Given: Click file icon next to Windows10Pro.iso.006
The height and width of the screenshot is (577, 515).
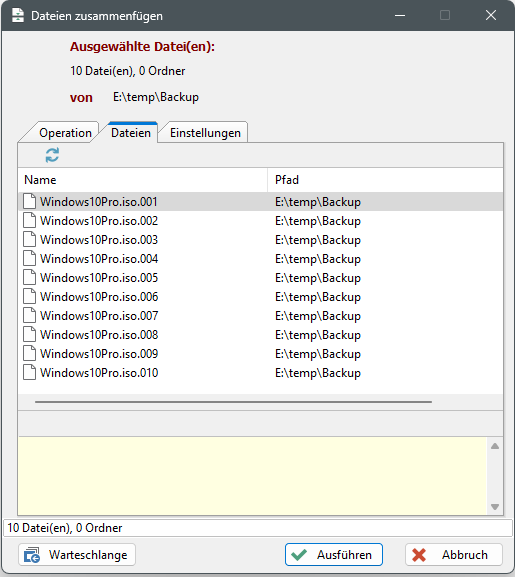Looking at the screenshot, I should click(x=29, y=297).
